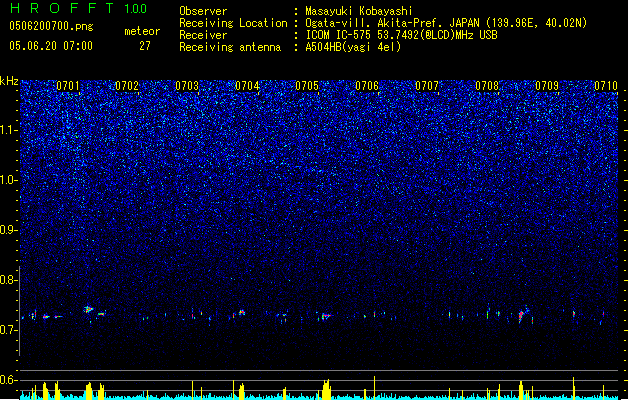Image resolution: width=629 pixels, height=400 pixels.
Task: Click the 0701 time marker
Action: point(67,86)
